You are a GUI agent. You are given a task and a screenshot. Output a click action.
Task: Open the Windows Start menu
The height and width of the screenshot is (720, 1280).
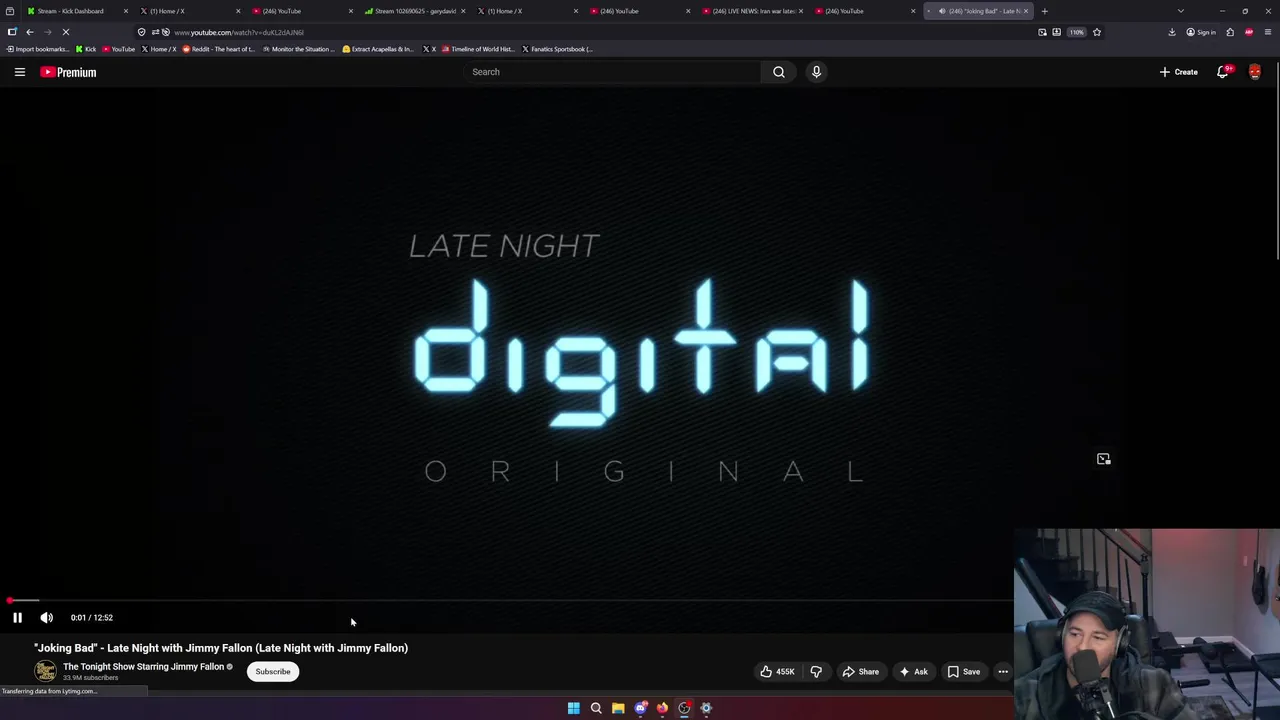[x=573, y=708]
